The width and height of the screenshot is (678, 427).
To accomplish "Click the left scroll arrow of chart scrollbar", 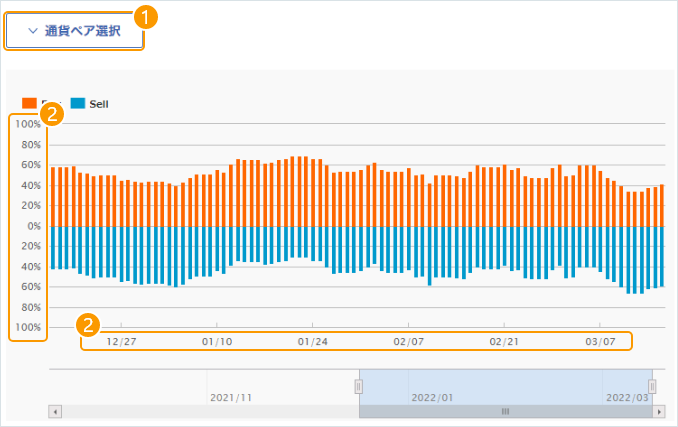I will [x=55, y=411].
